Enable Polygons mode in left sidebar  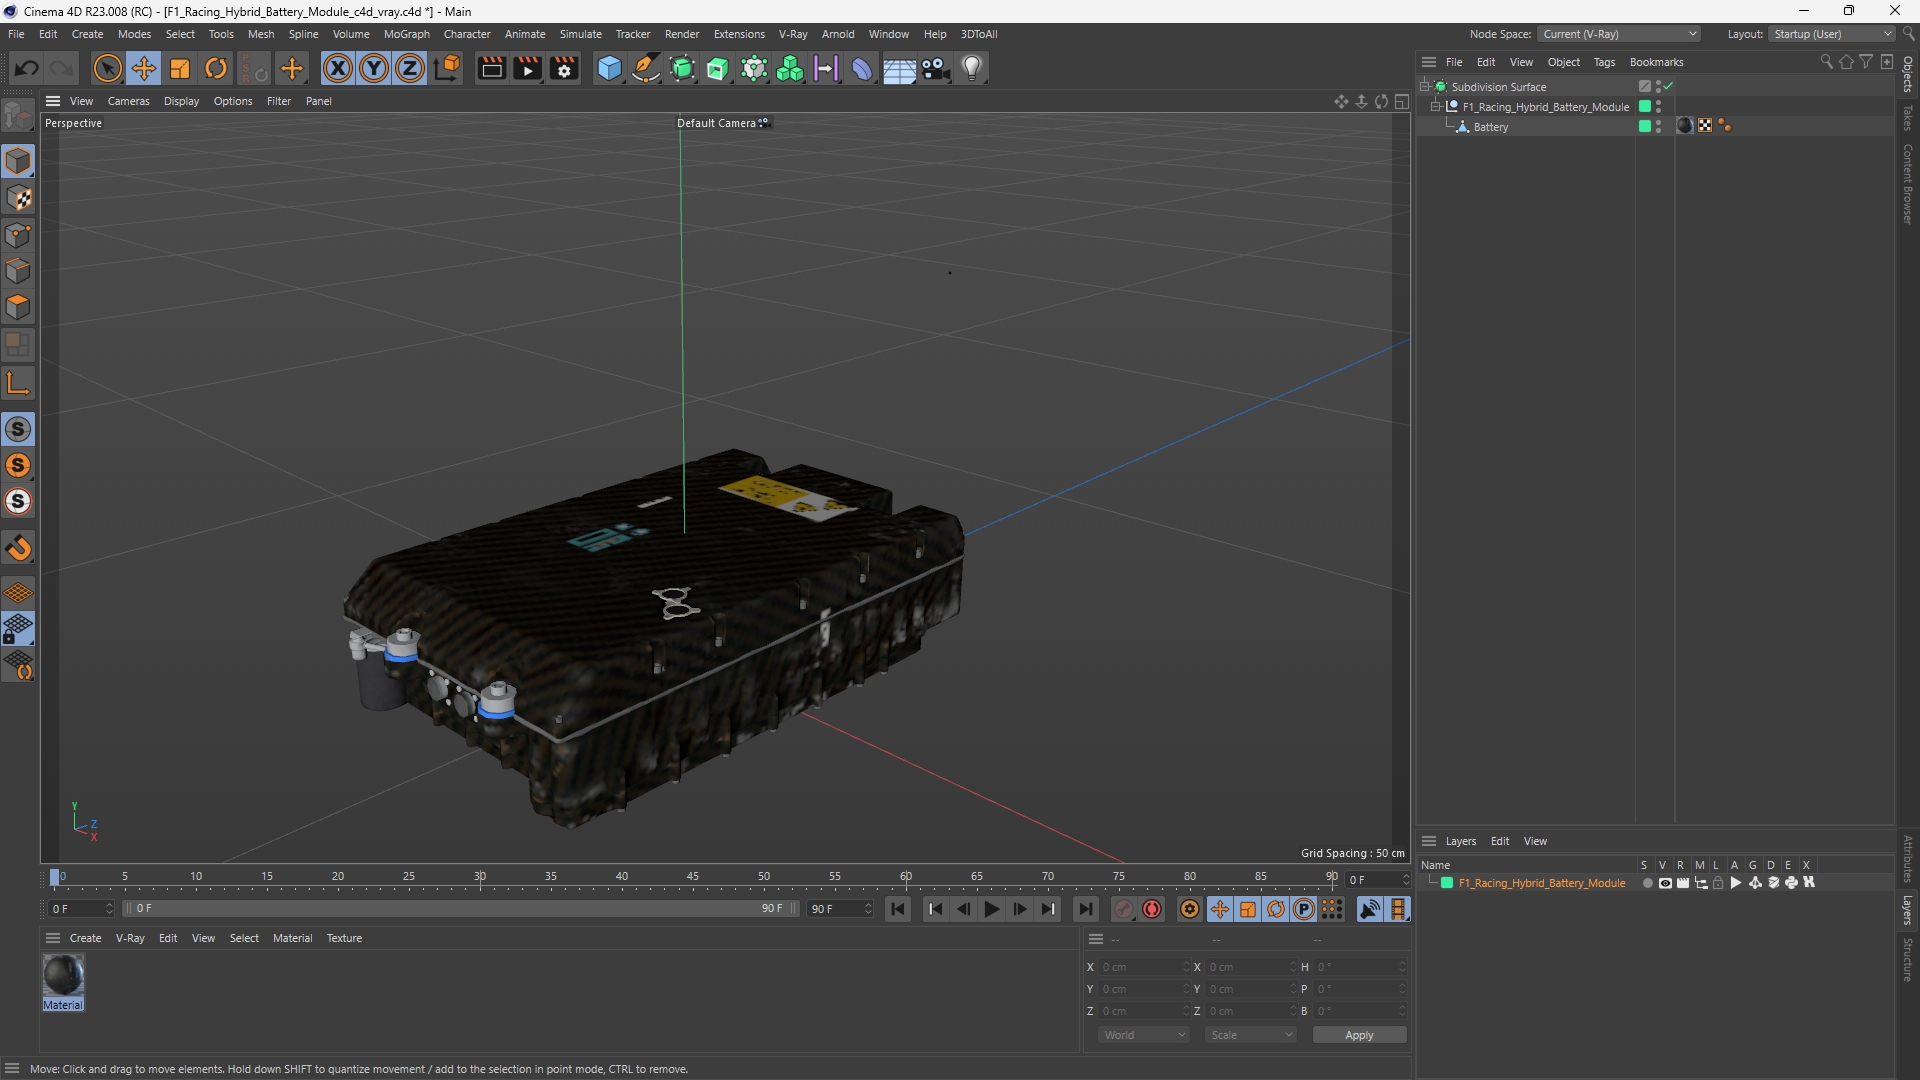click(x=18, y=307)
